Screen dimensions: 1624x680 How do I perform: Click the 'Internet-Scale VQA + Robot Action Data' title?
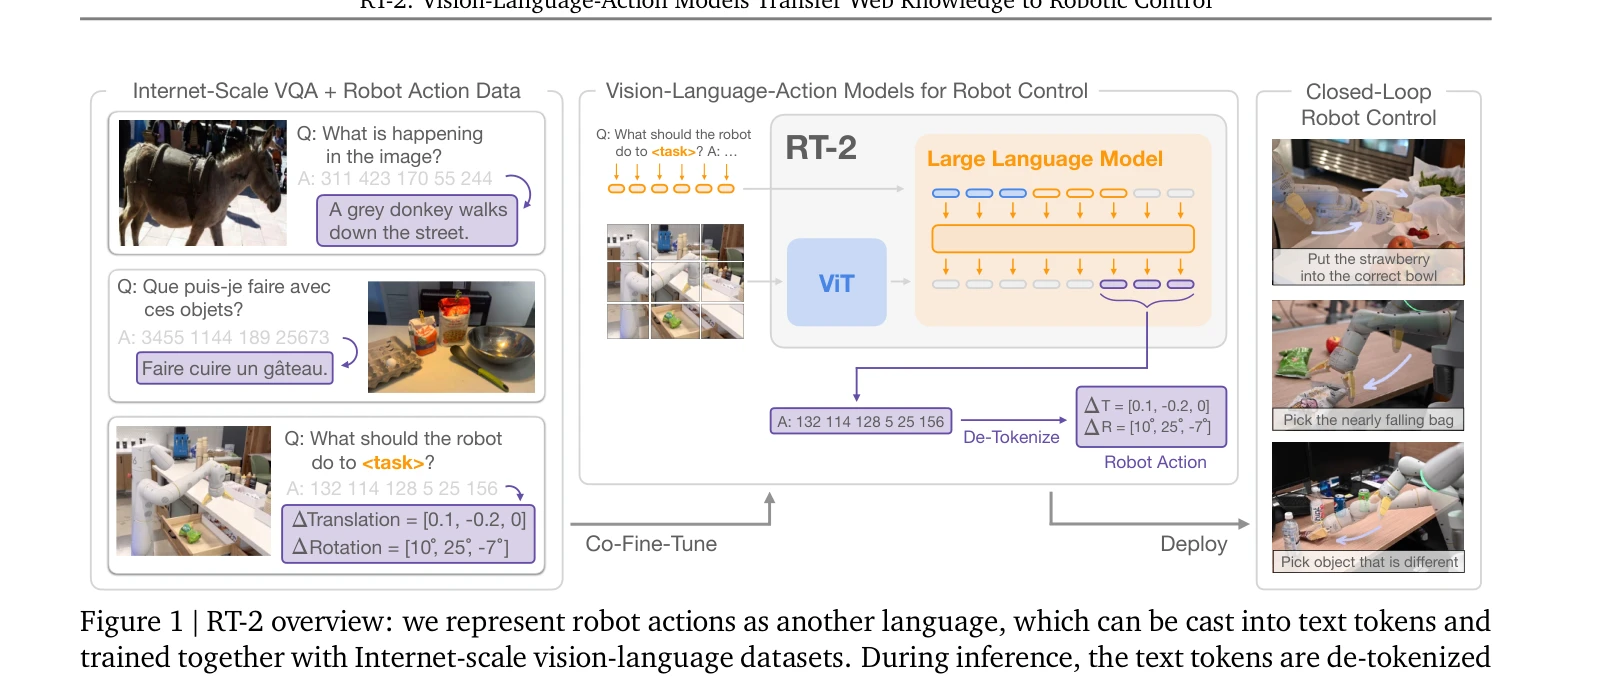[326, 91]
